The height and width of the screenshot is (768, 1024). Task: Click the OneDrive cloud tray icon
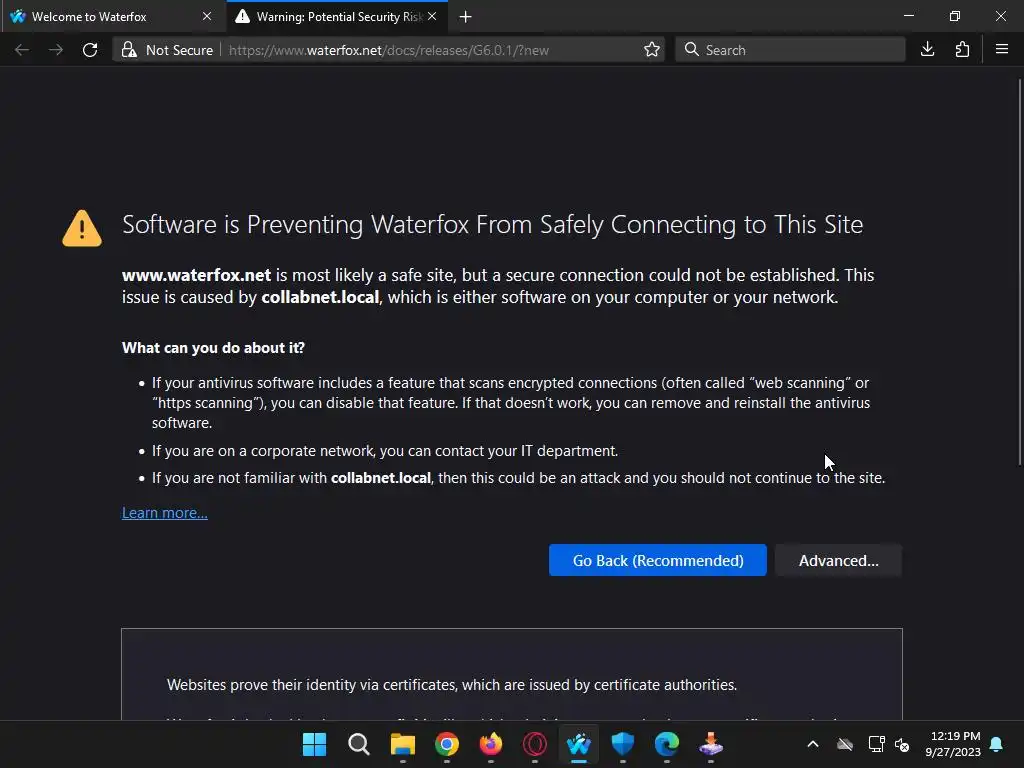tap(845, 744)
